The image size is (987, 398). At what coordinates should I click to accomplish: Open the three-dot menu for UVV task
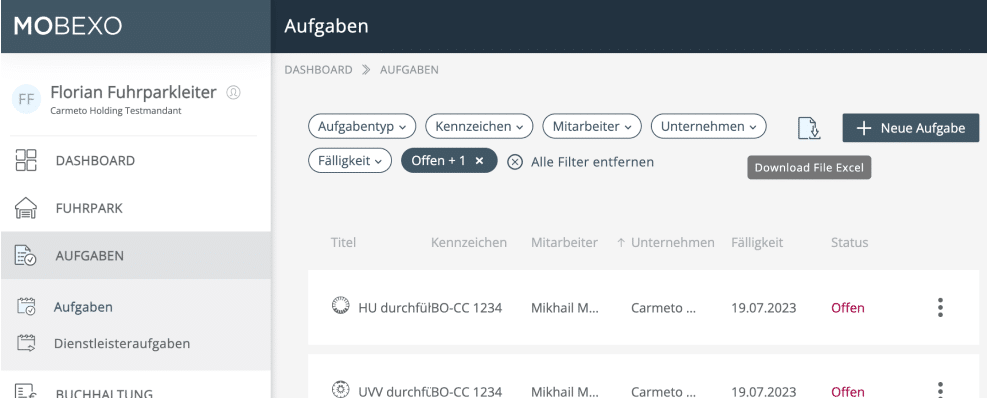(940, 390)
